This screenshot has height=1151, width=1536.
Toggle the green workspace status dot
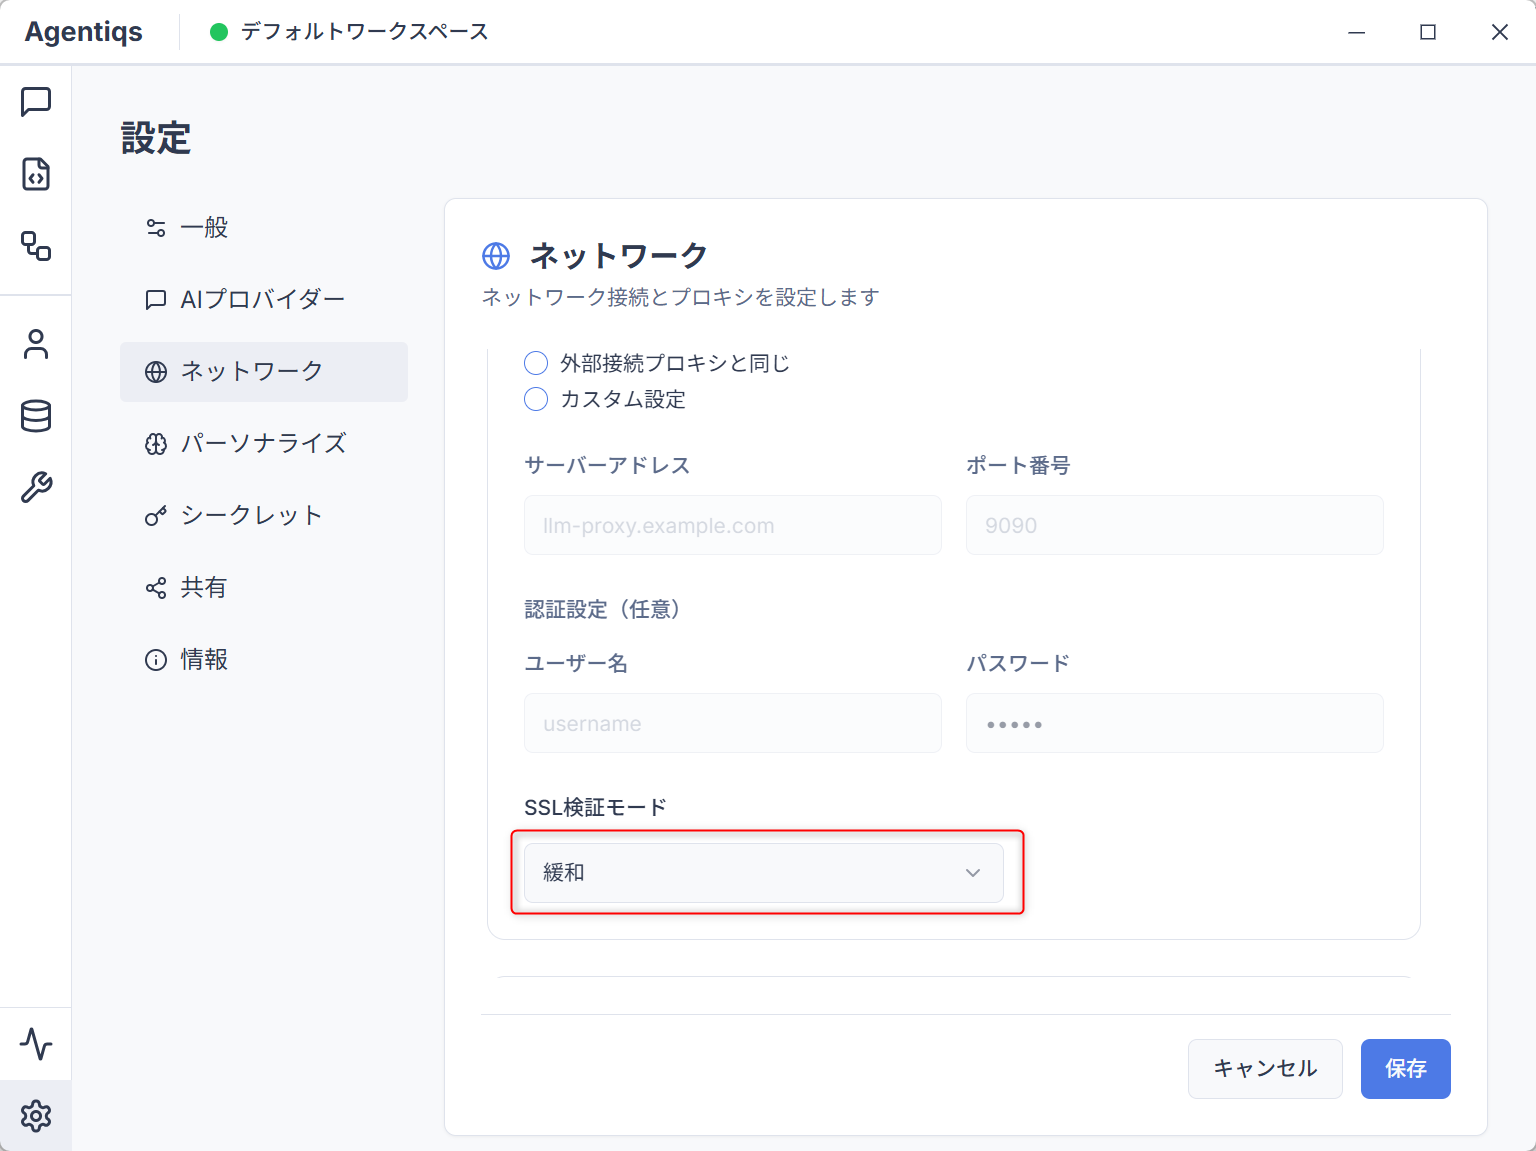217,31
